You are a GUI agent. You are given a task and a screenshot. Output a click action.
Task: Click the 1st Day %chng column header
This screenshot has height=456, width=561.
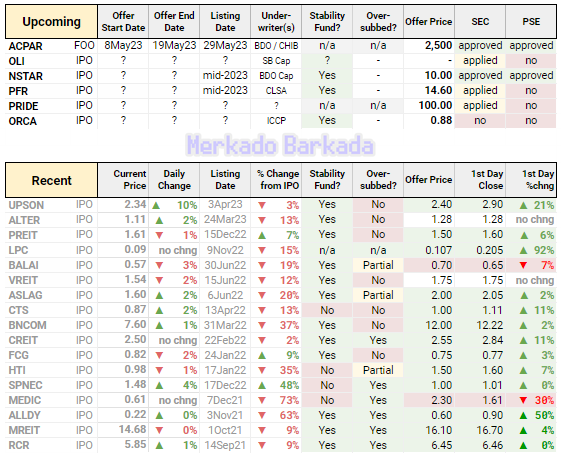[x=531, y=180]
